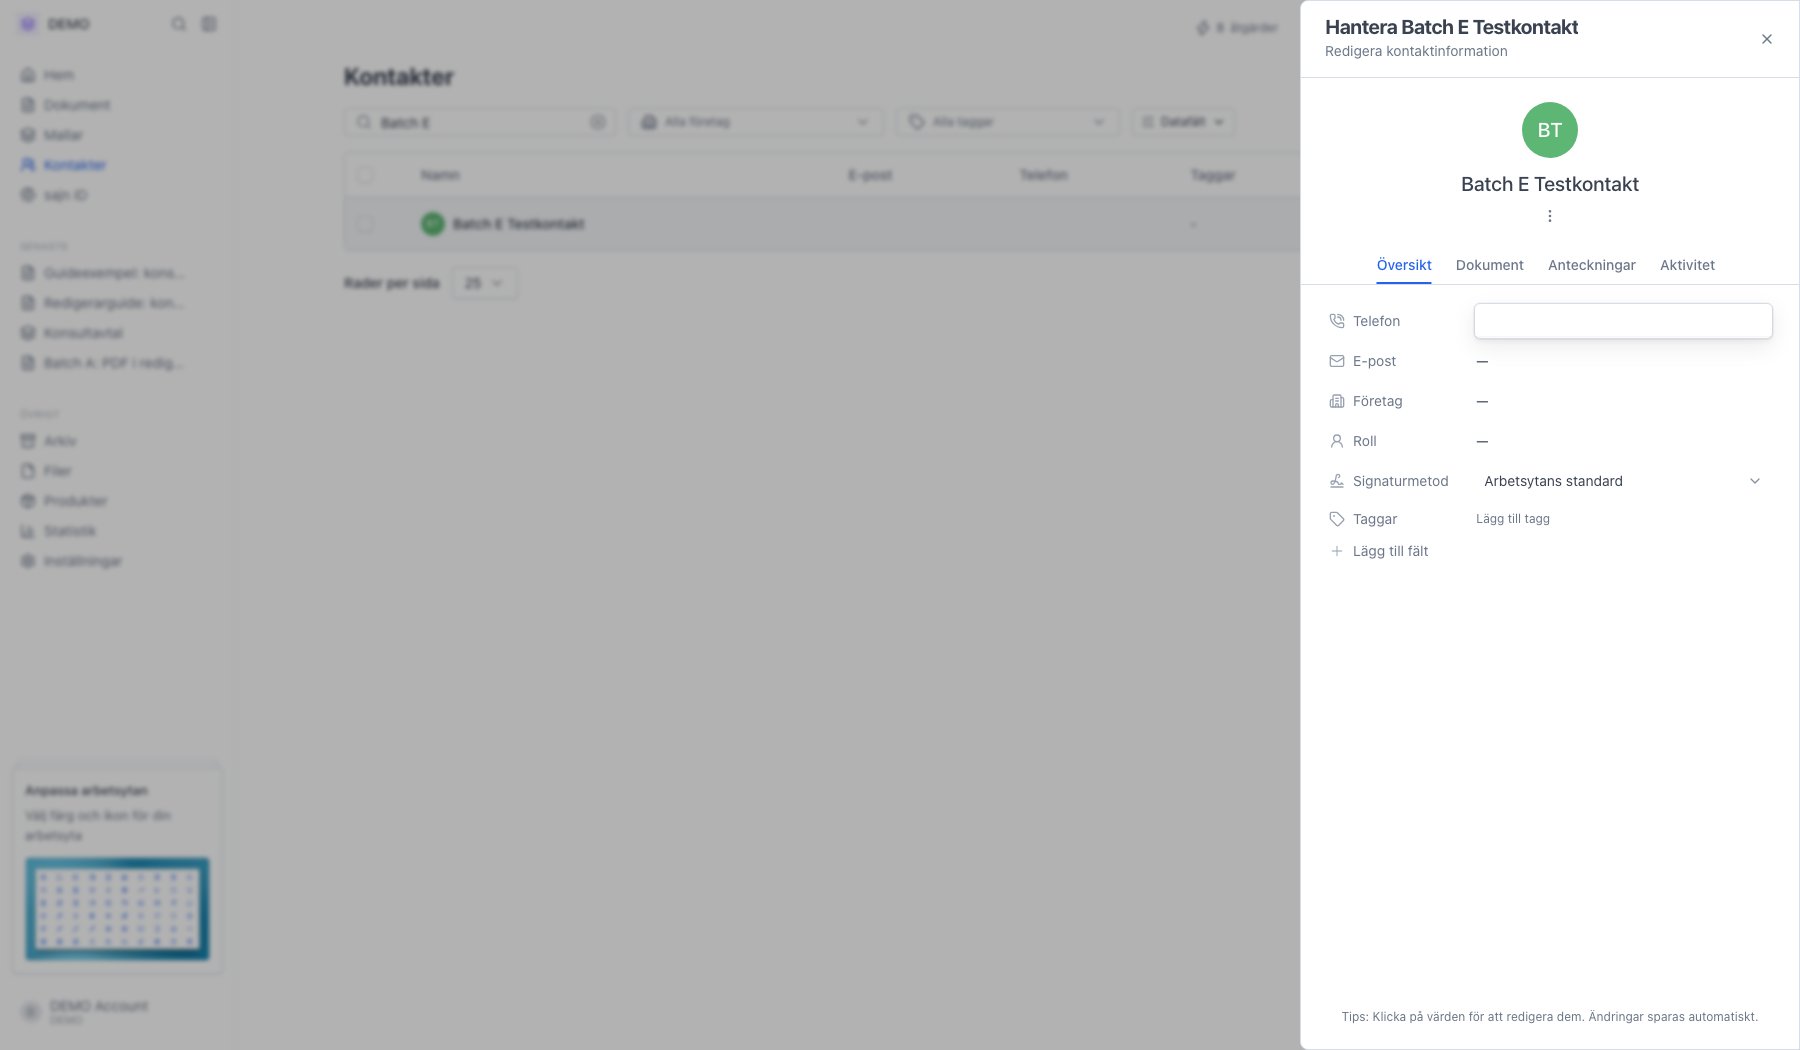Viewport: 1800px width, 1050px height.
Task: Click Lägg till fält
Action: [1390, 551]
